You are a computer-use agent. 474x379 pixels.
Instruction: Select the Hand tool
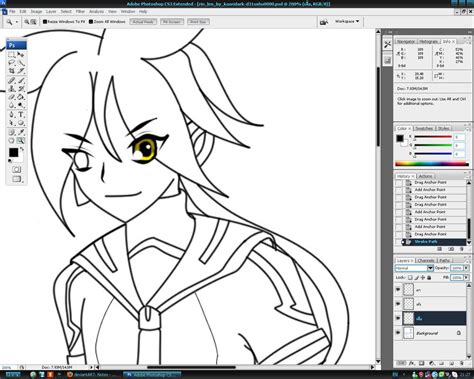click(12, 140)
